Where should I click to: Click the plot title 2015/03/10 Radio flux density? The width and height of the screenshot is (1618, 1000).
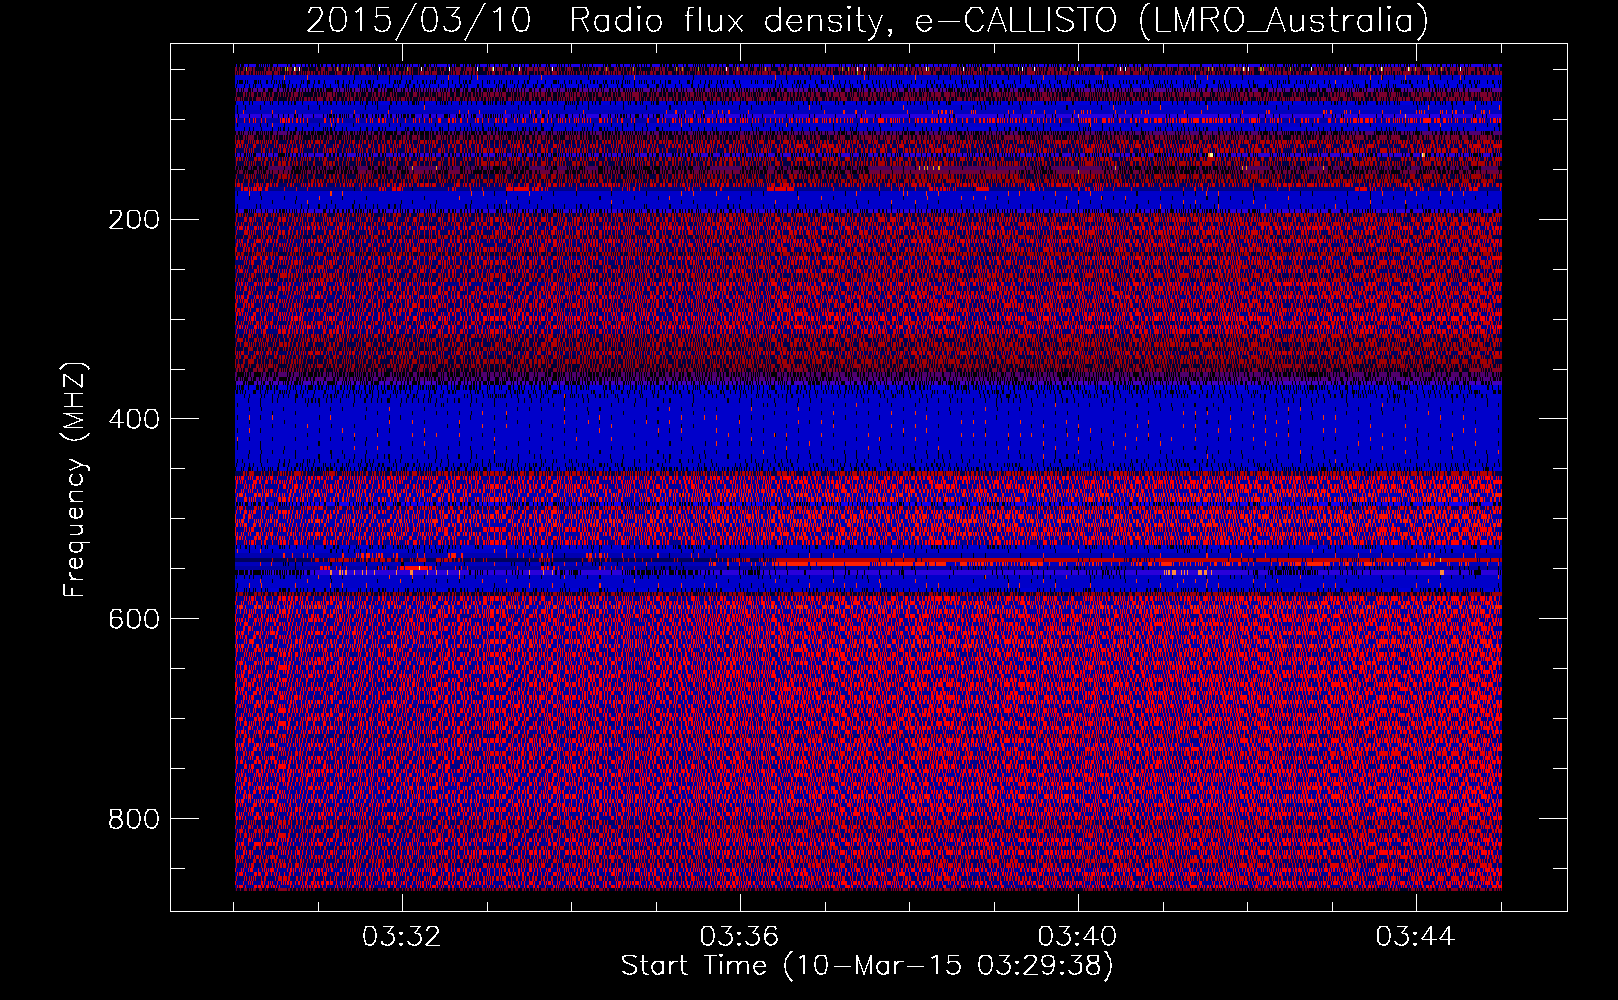pos(867,20)
